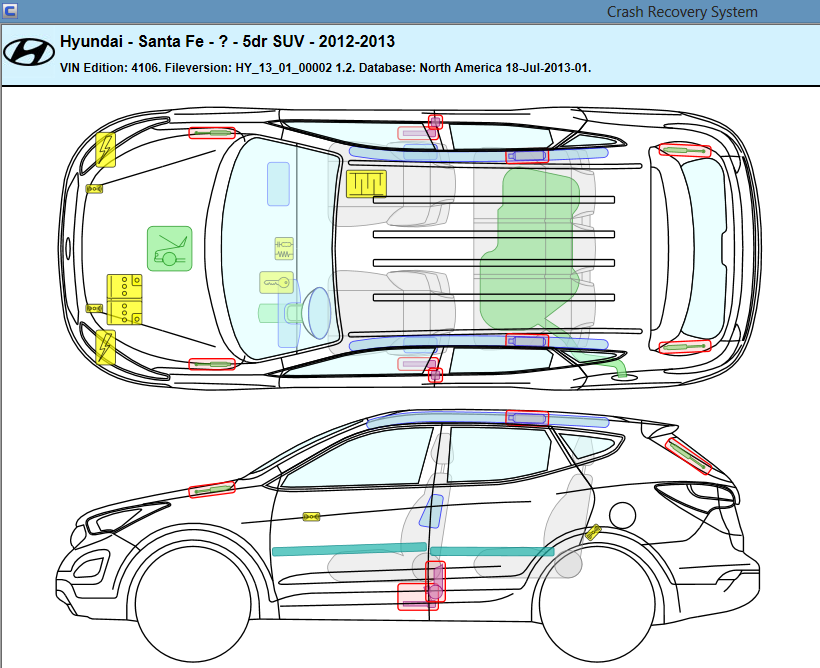Select the front door teal reinforcement beam
The image size is (820, 668).
tap(349, 550)
